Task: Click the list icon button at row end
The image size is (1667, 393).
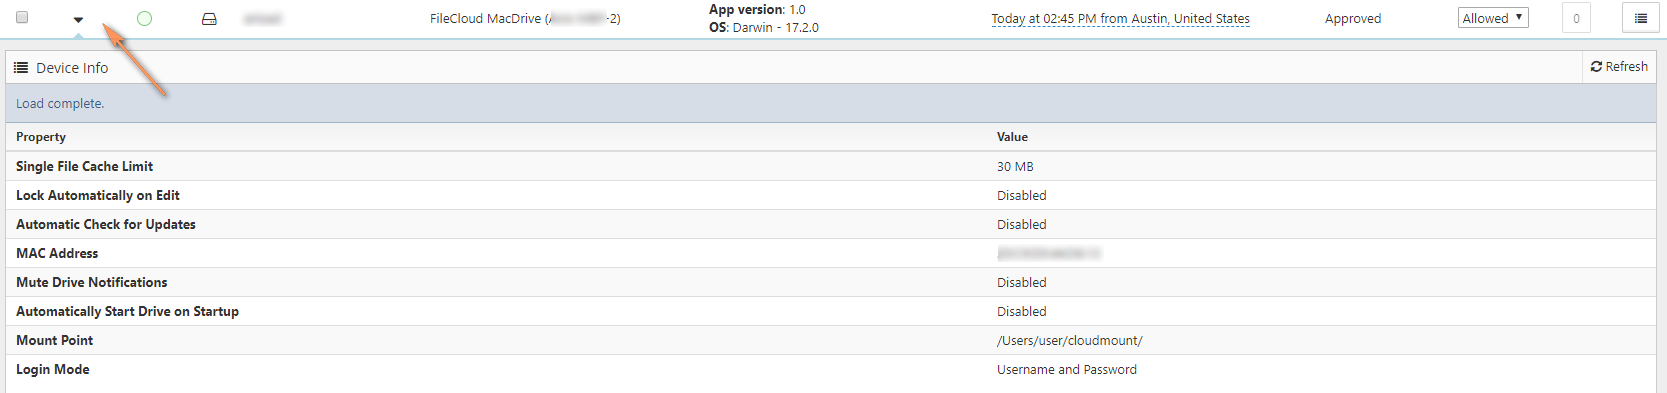Action: pos(1640,18)
